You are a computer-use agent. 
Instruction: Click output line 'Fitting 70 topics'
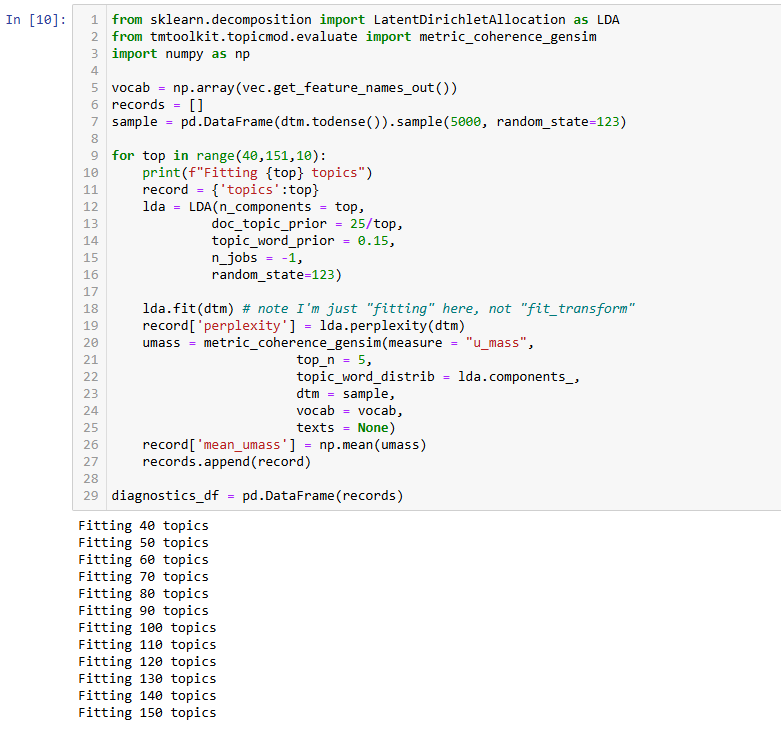click(x=143, y=576)
